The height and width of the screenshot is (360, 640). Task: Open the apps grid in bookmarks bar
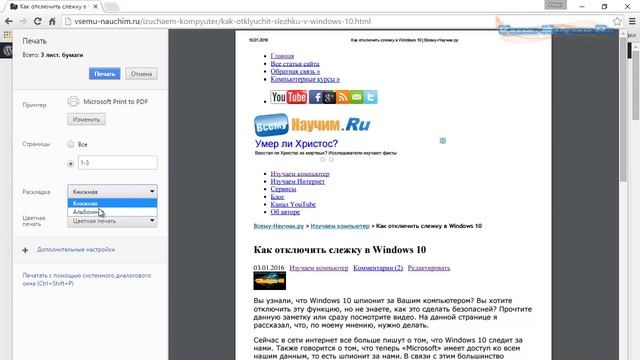[7, 35]
